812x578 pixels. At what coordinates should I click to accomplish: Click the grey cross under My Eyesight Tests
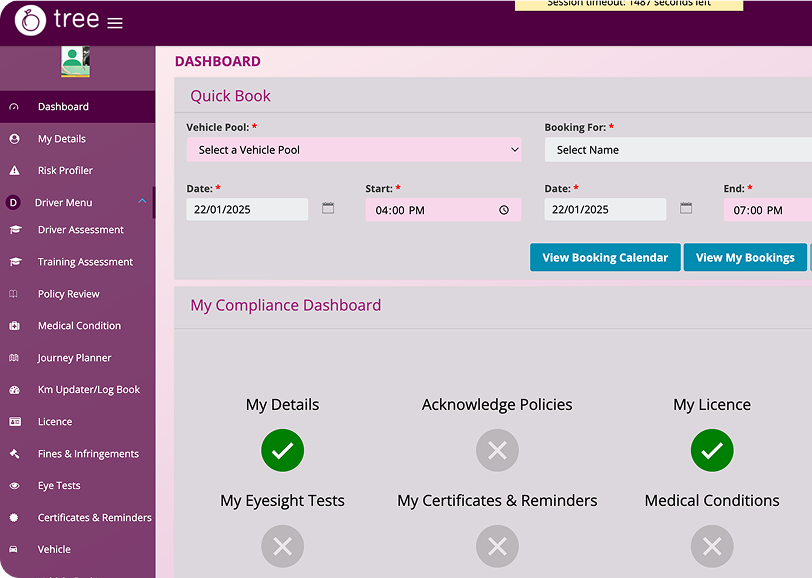coord(282,546)
